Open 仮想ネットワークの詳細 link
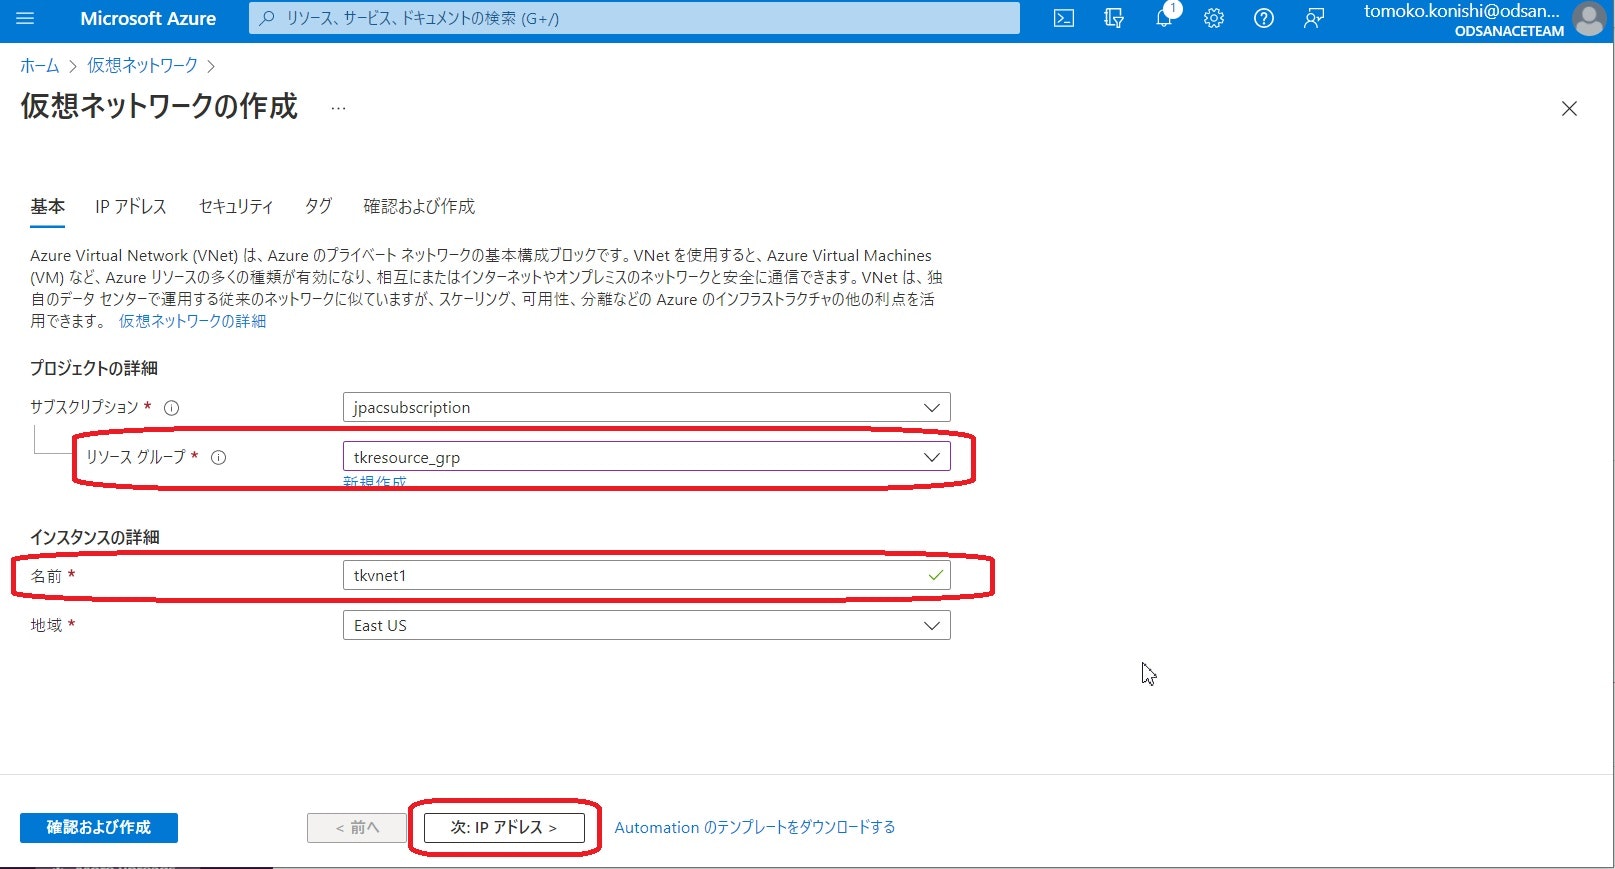 pos(192,321)
